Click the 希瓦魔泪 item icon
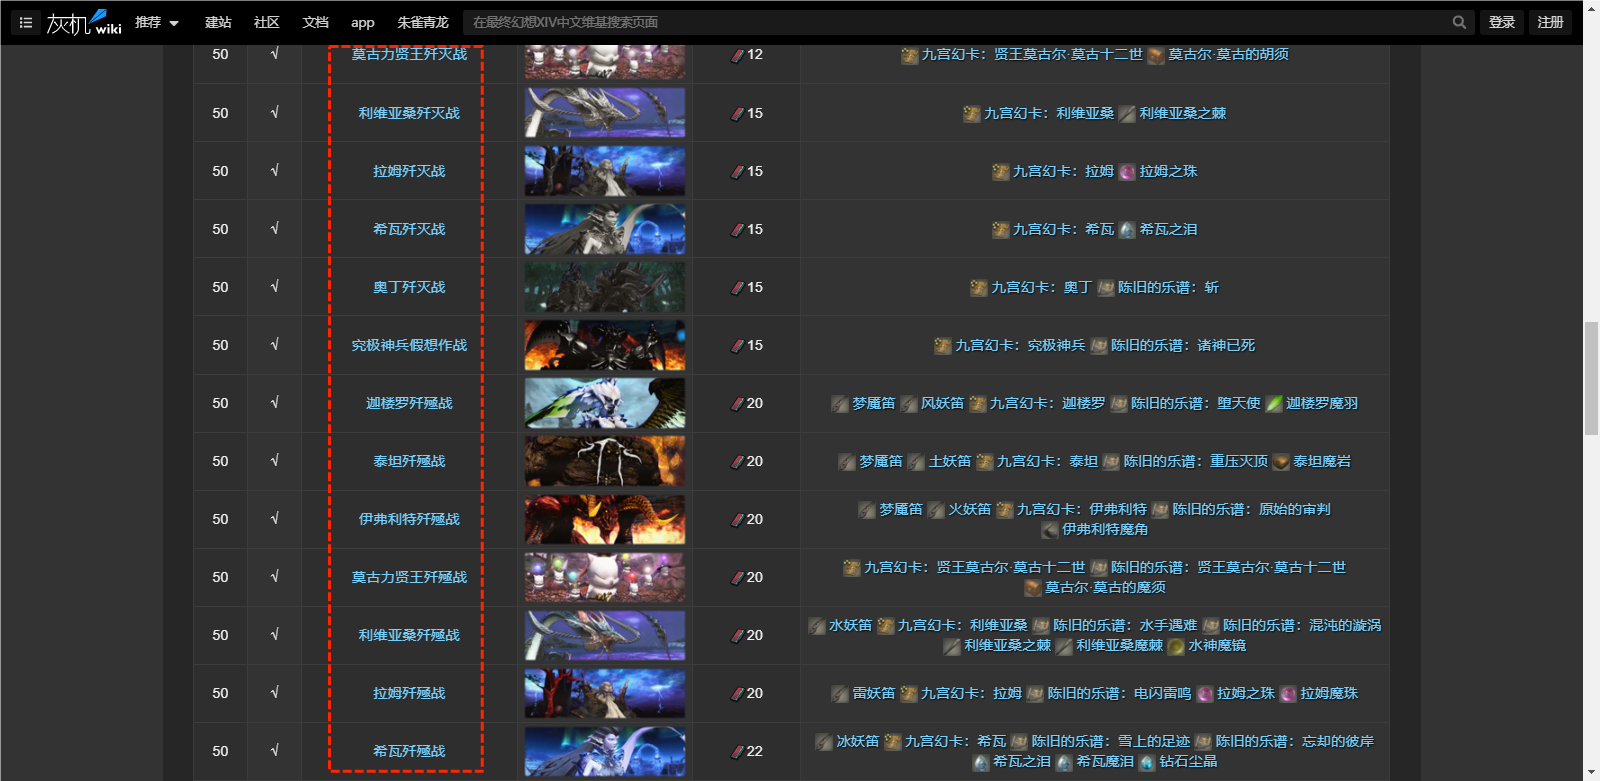Image resolution: width=1600 pixels, height=781 pixels. [1064, 762]
